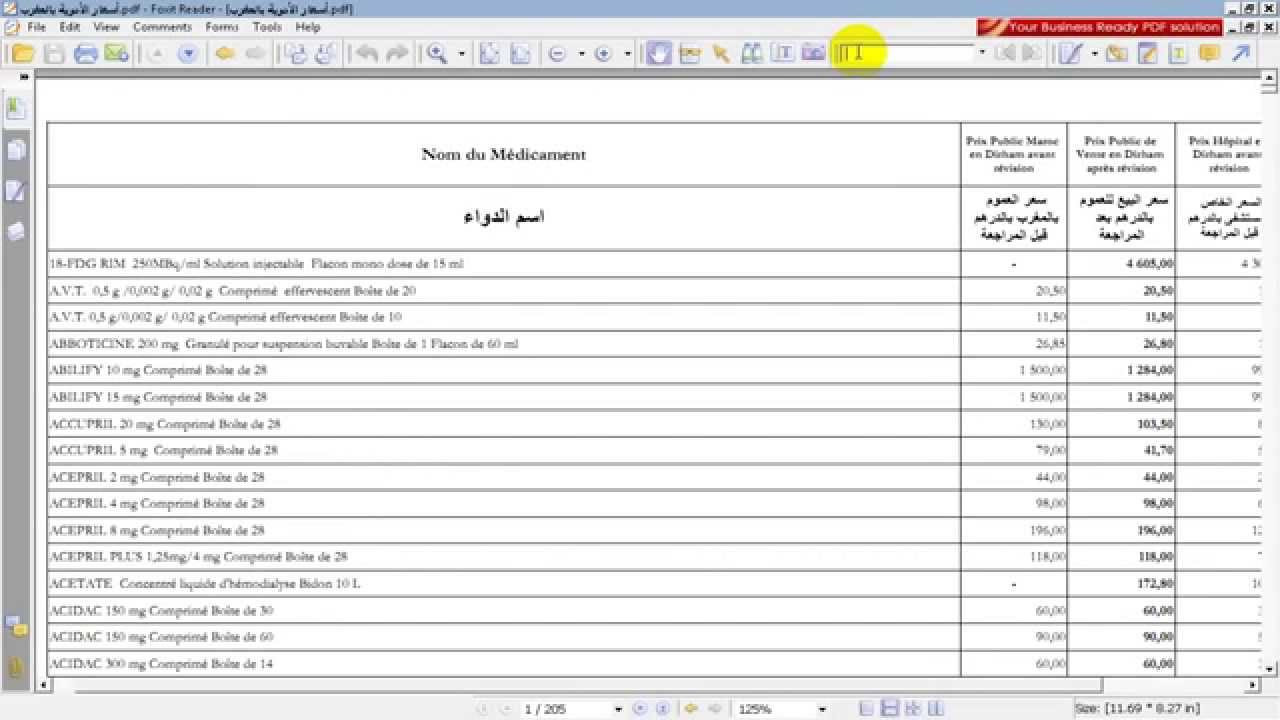Go to previous view in status bar

[690, 709]
